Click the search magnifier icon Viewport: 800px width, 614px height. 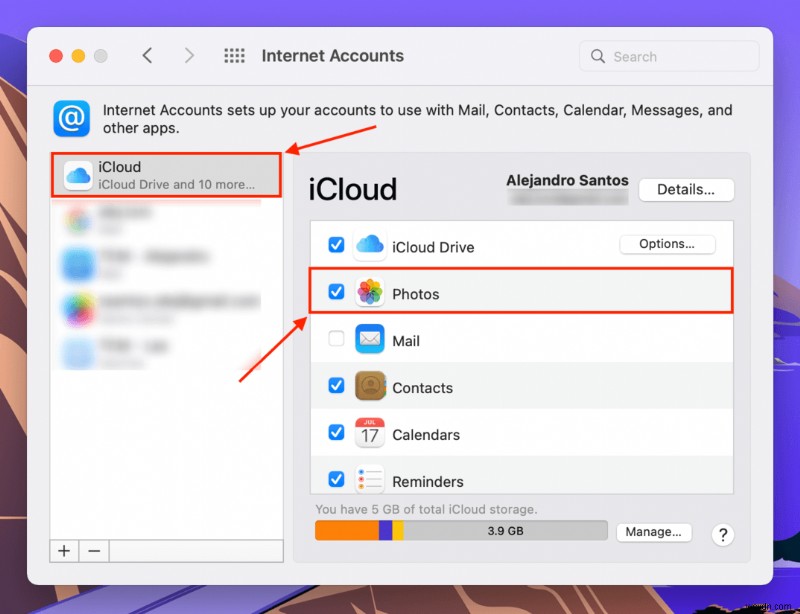[597, 56]
